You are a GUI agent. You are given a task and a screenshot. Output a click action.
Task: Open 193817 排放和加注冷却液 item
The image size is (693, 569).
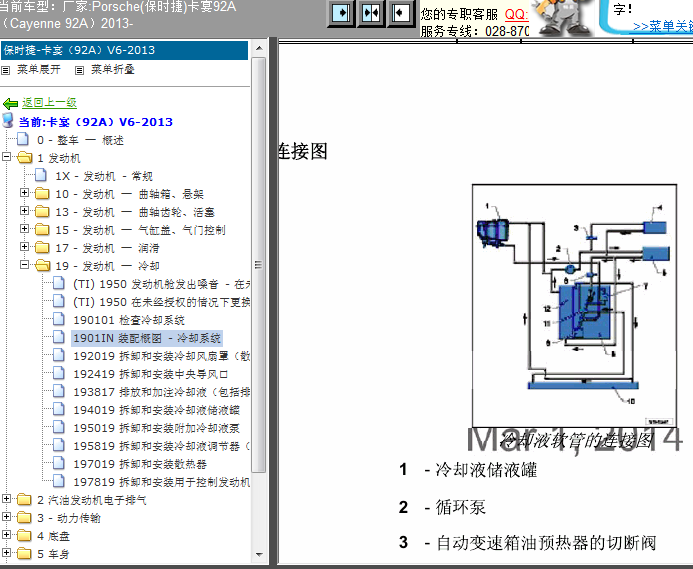(162, 392)
